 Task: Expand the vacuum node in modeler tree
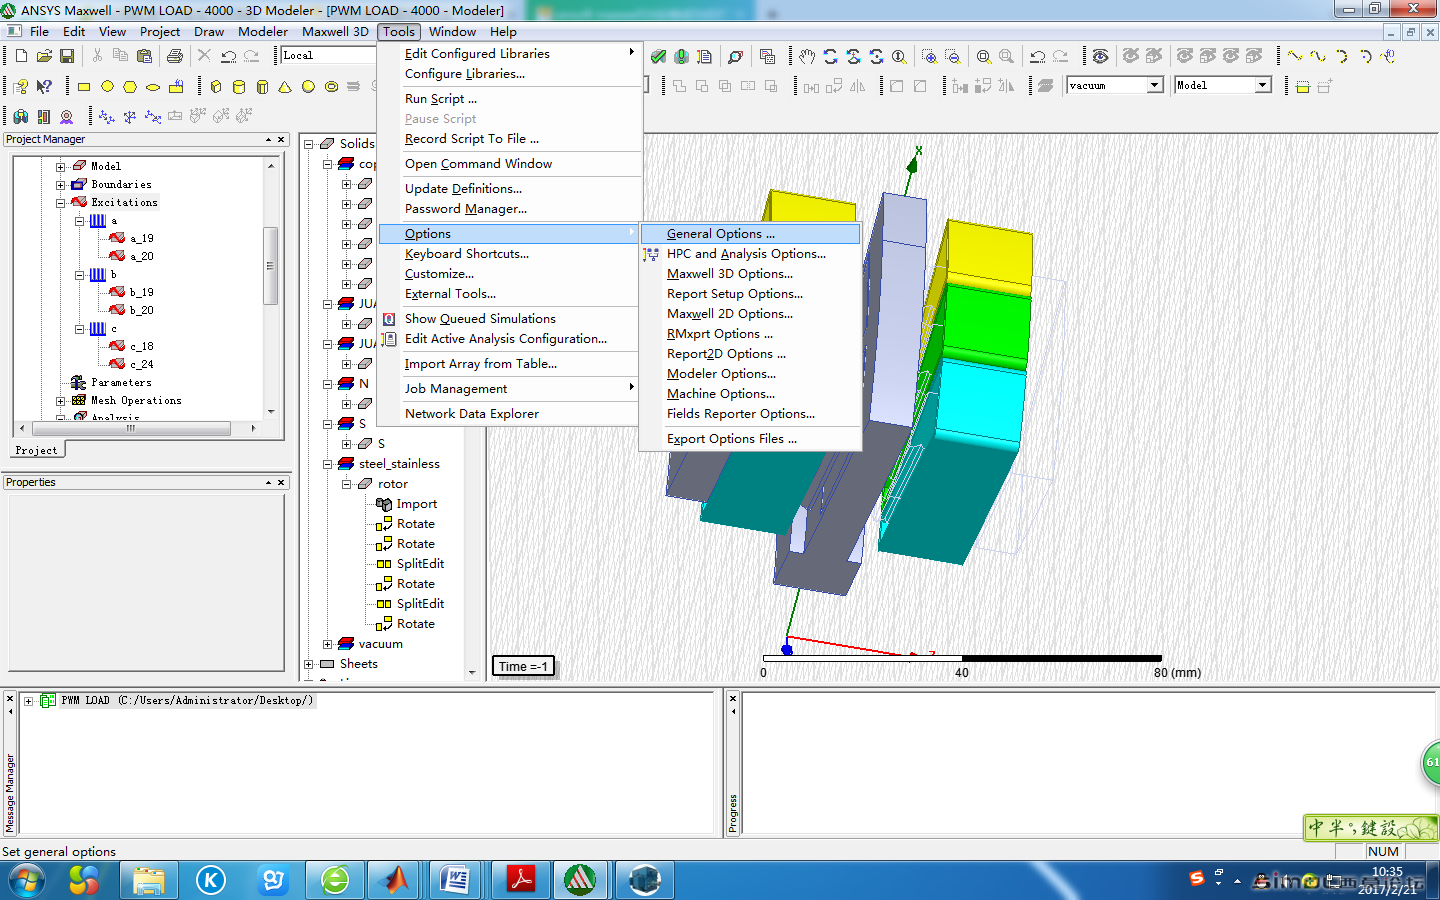click(x=327, y=644)
